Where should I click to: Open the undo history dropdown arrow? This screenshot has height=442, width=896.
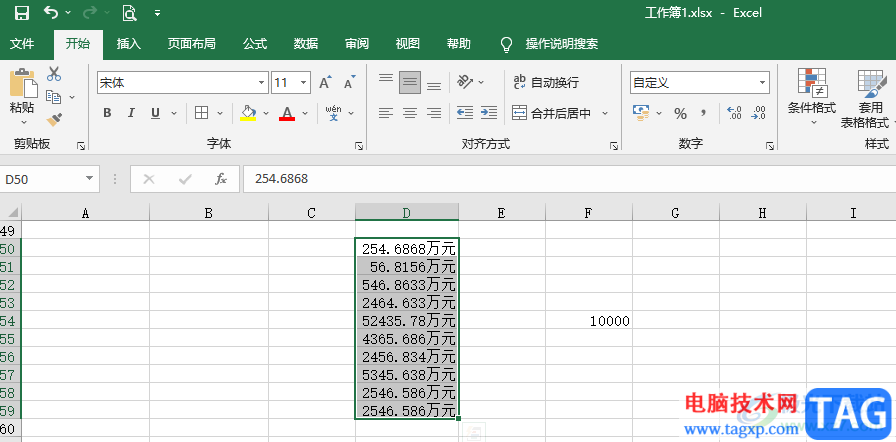pos(69,13)
